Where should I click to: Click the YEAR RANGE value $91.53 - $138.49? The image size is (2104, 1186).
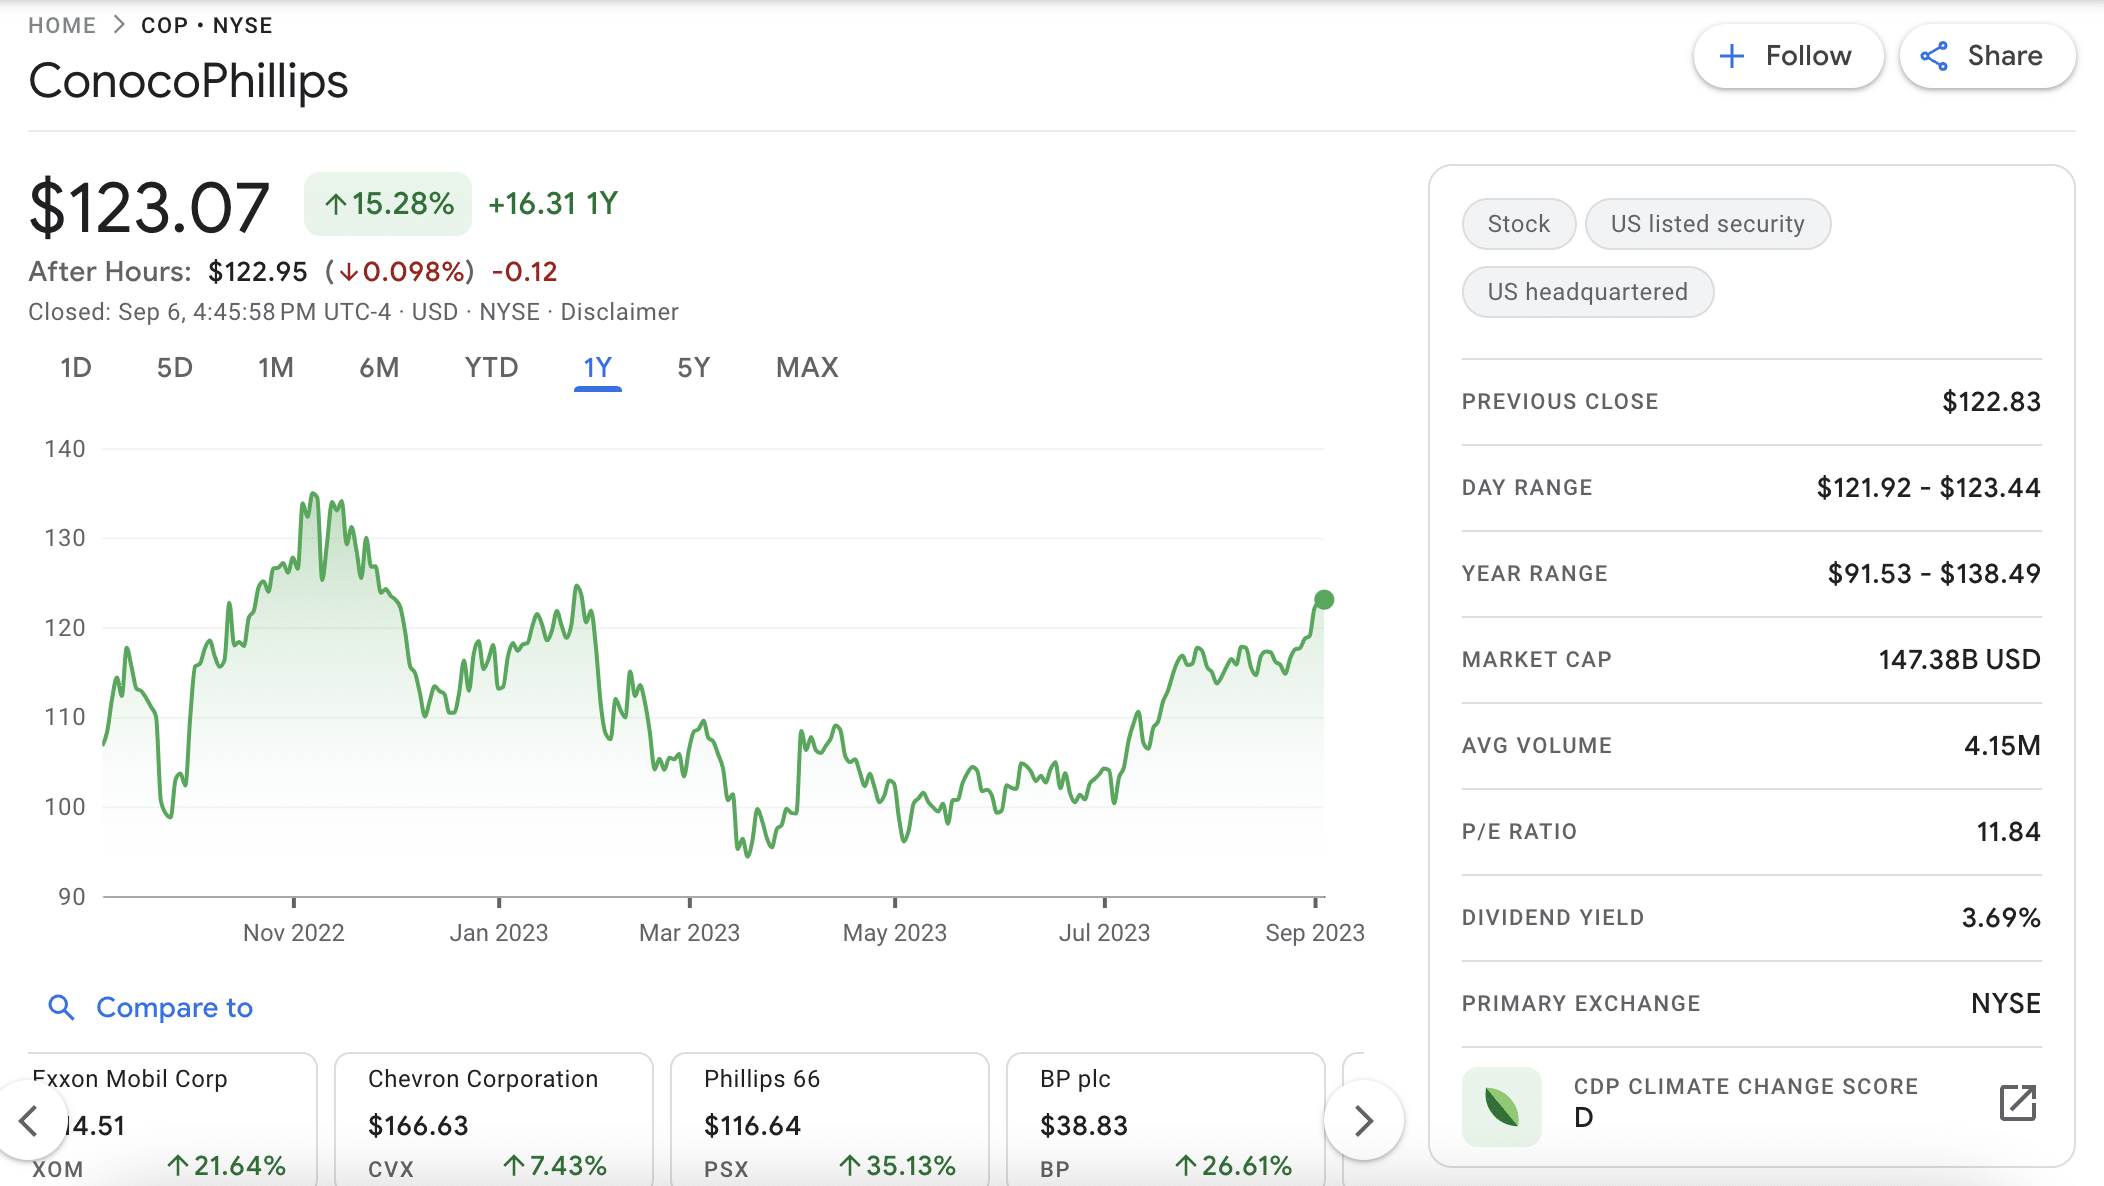[x=1934, y=574]
